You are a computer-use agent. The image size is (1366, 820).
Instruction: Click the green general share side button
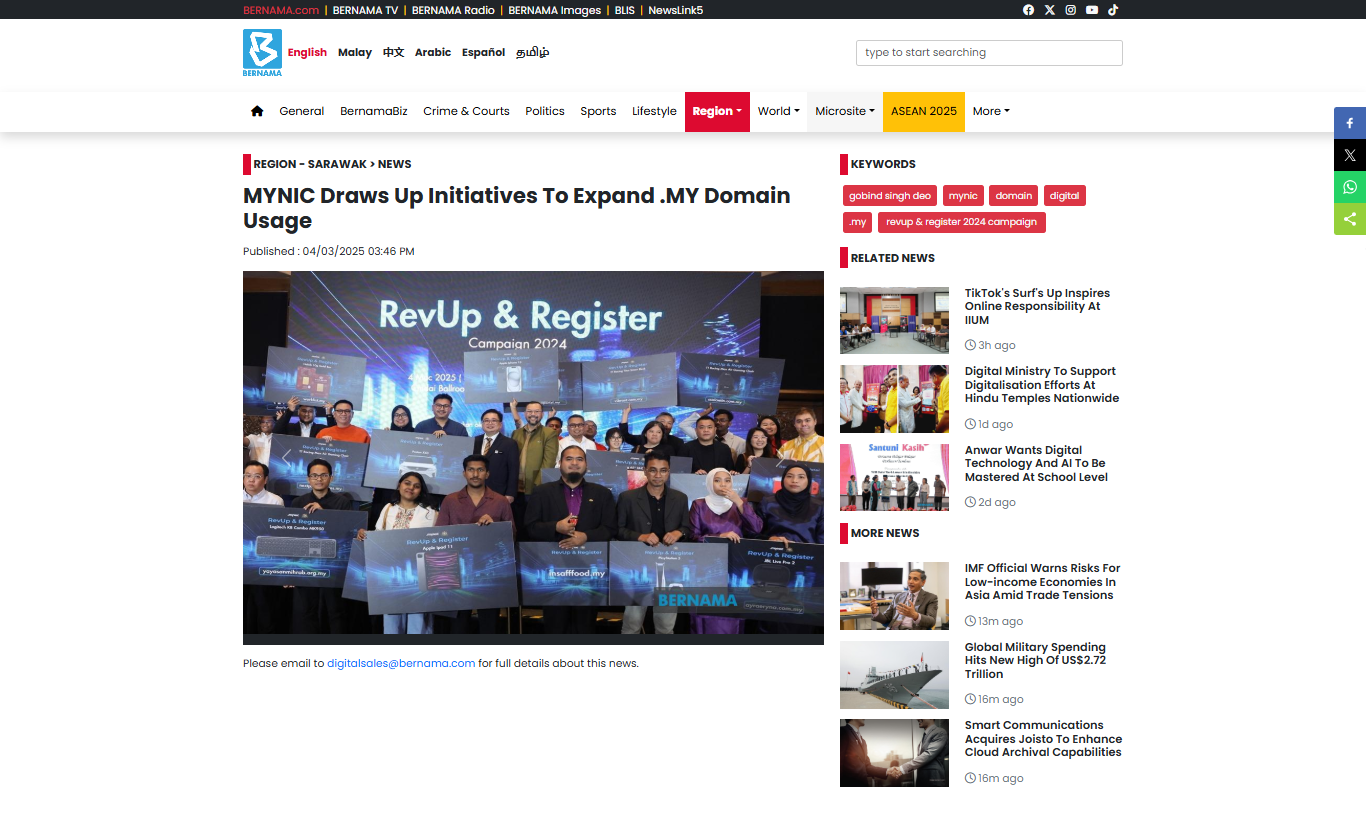[1349, 219]
